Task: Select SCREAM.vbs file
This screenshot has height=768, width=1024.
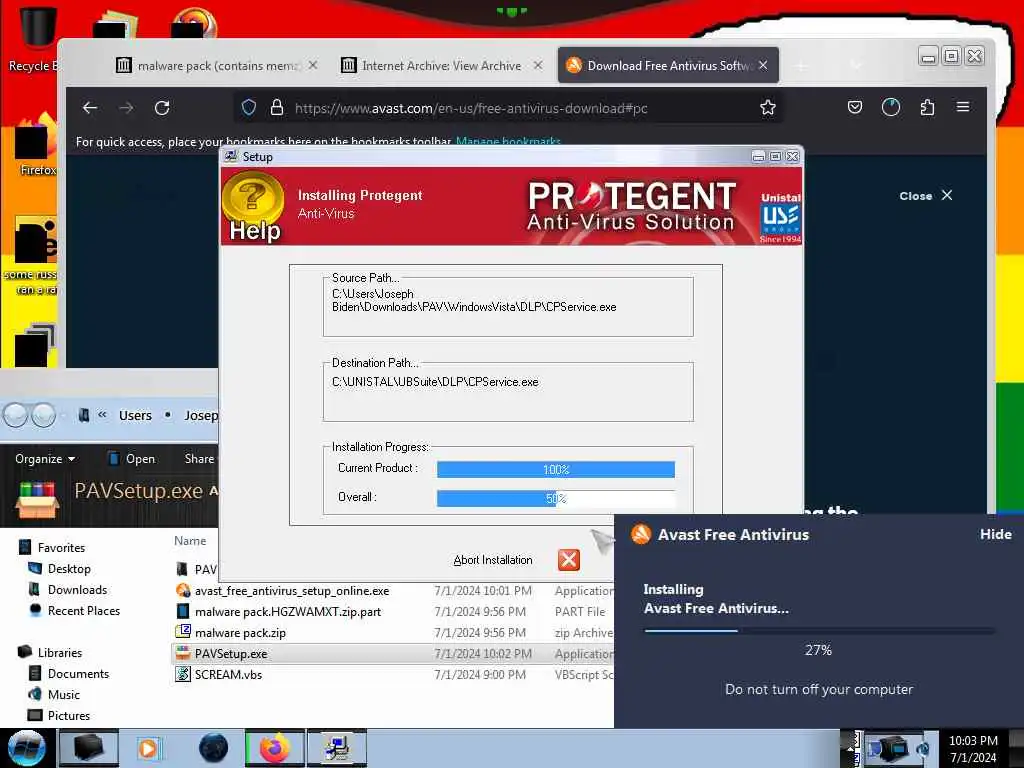Action: click(x=228, y=675)
